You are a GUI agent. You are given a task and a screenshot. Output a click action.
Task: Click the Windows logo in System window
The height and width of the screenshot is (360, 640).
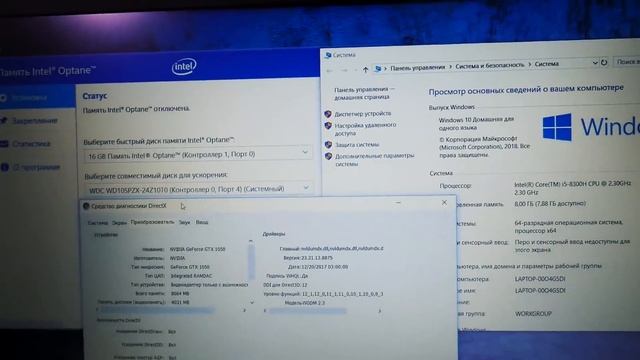(557, 127)
